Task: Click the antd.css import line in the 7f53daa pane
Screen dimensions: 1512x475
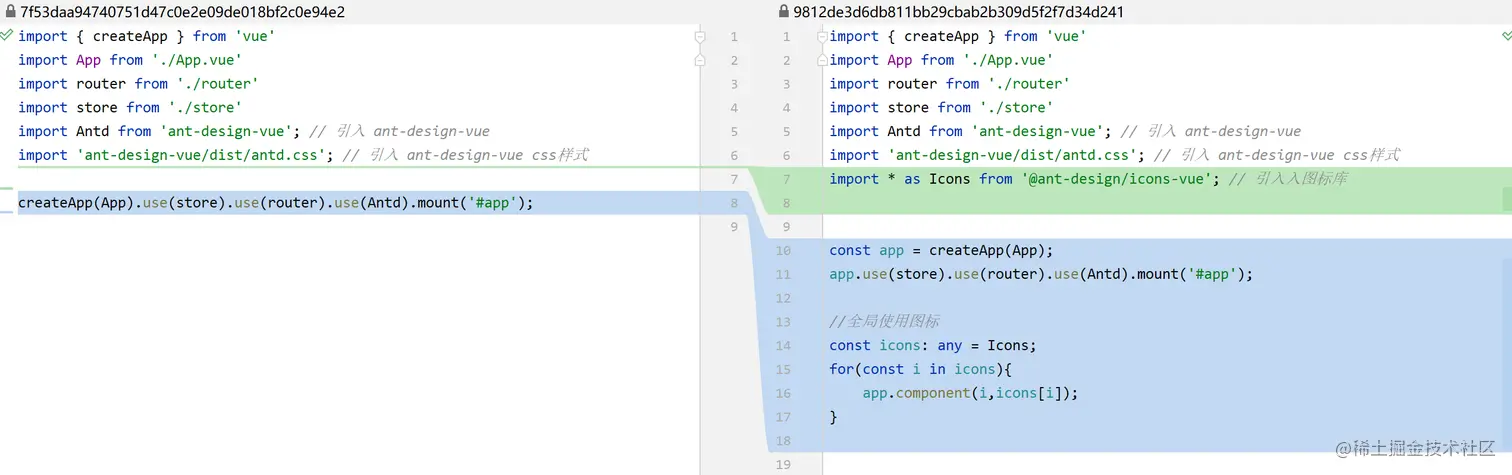Action: pyautogui.click(x=303, y=155)
